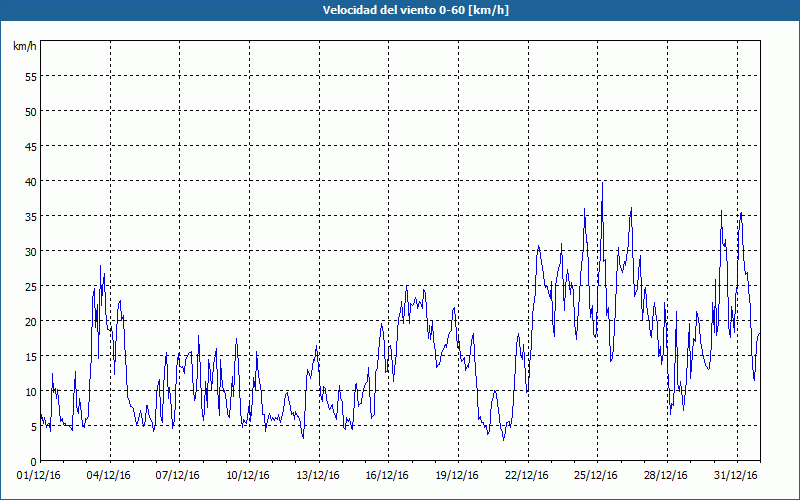The image size is (800, 500).
Task: Click the chart title 'Velocidad del viento 0-60 [km/h]'
Action: point(415,10)
